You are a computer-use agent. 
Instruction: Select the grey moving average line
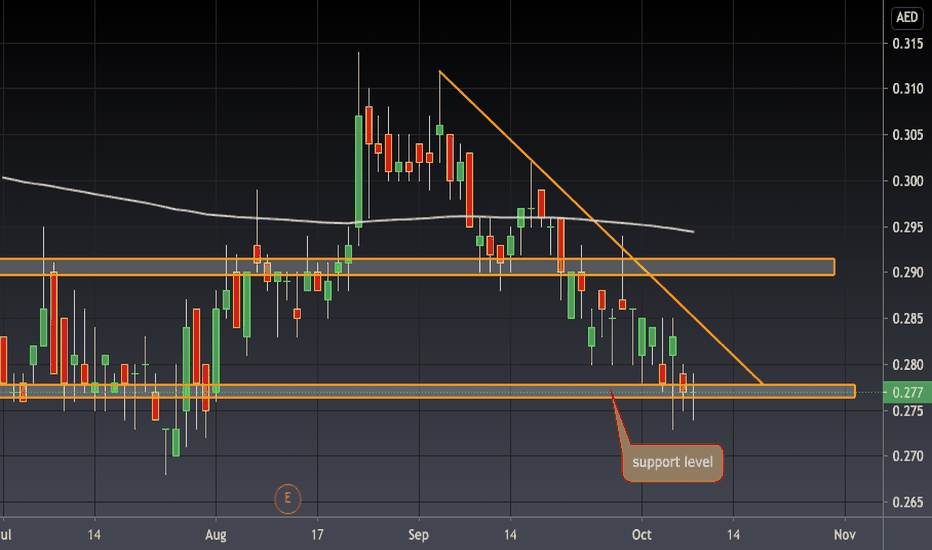(x=348, y=223)
